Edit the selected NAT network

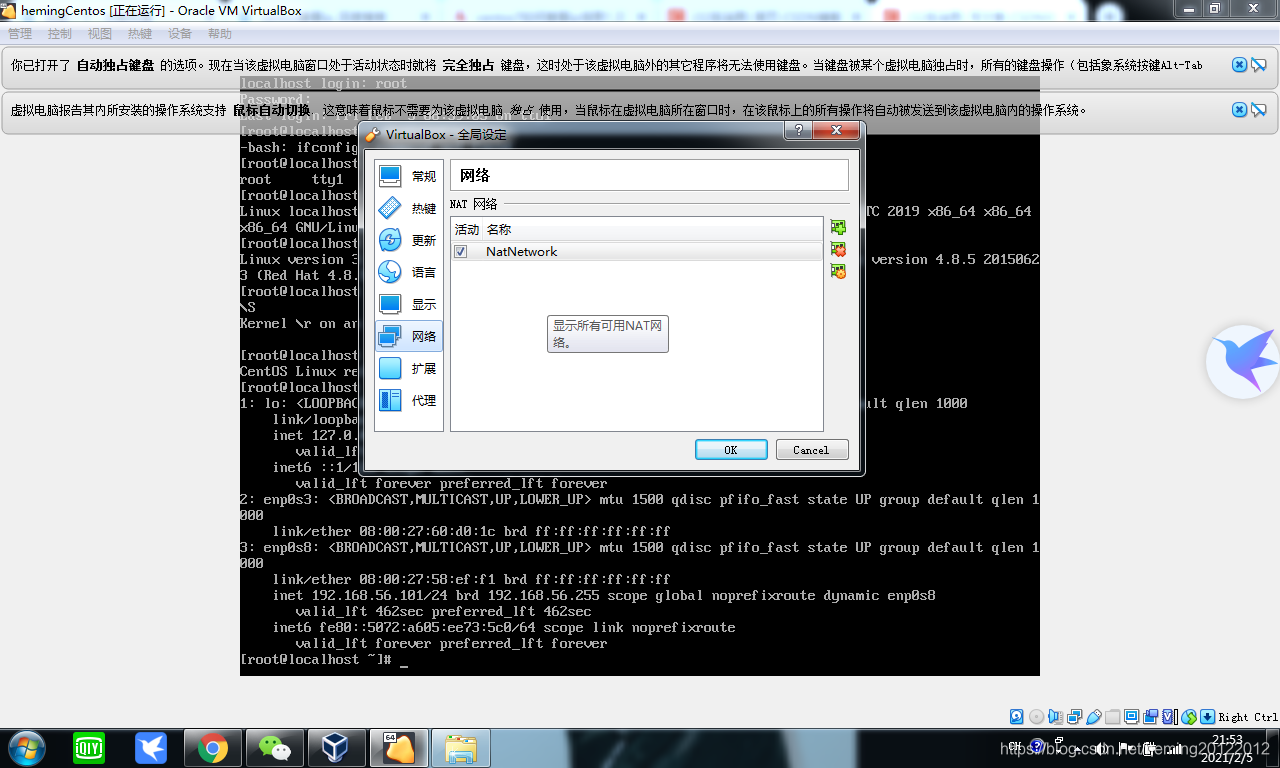tap(838, 271)
